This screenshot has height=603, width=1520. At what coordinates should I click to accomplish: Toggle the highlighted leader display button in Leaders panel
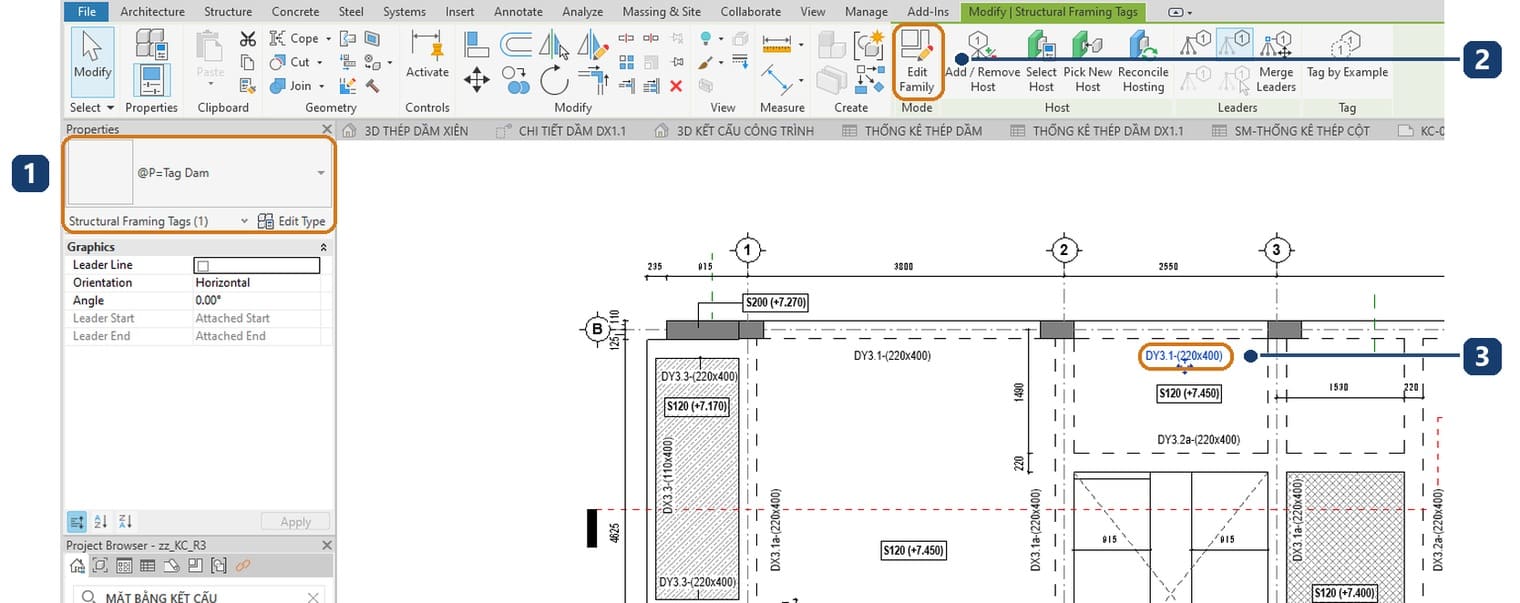pyautogui.click(x=1235, y=43)
